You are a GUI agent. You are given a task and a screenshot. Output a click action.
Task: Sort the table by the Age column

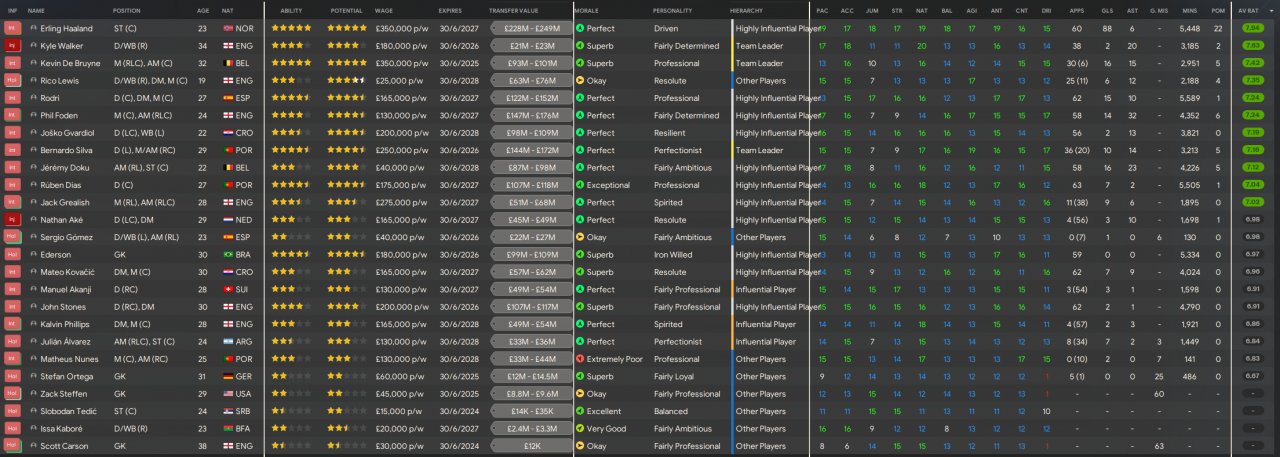203,10
